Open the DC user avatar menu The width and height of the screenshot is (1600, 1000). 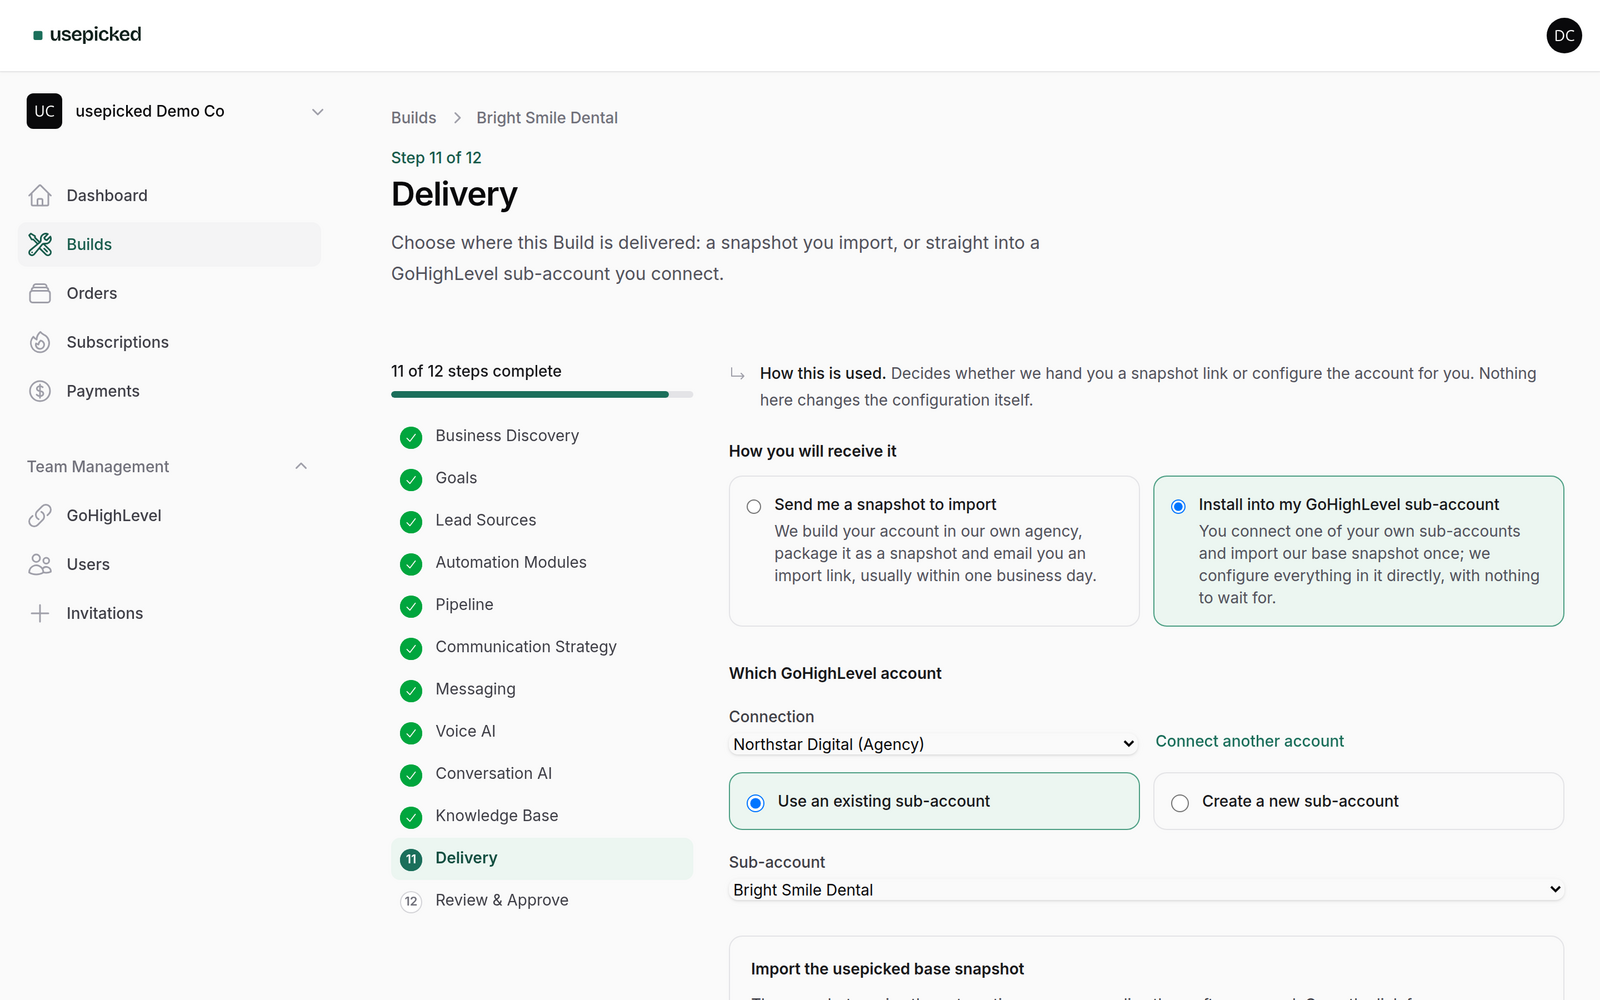click(x=1564, y=35)
